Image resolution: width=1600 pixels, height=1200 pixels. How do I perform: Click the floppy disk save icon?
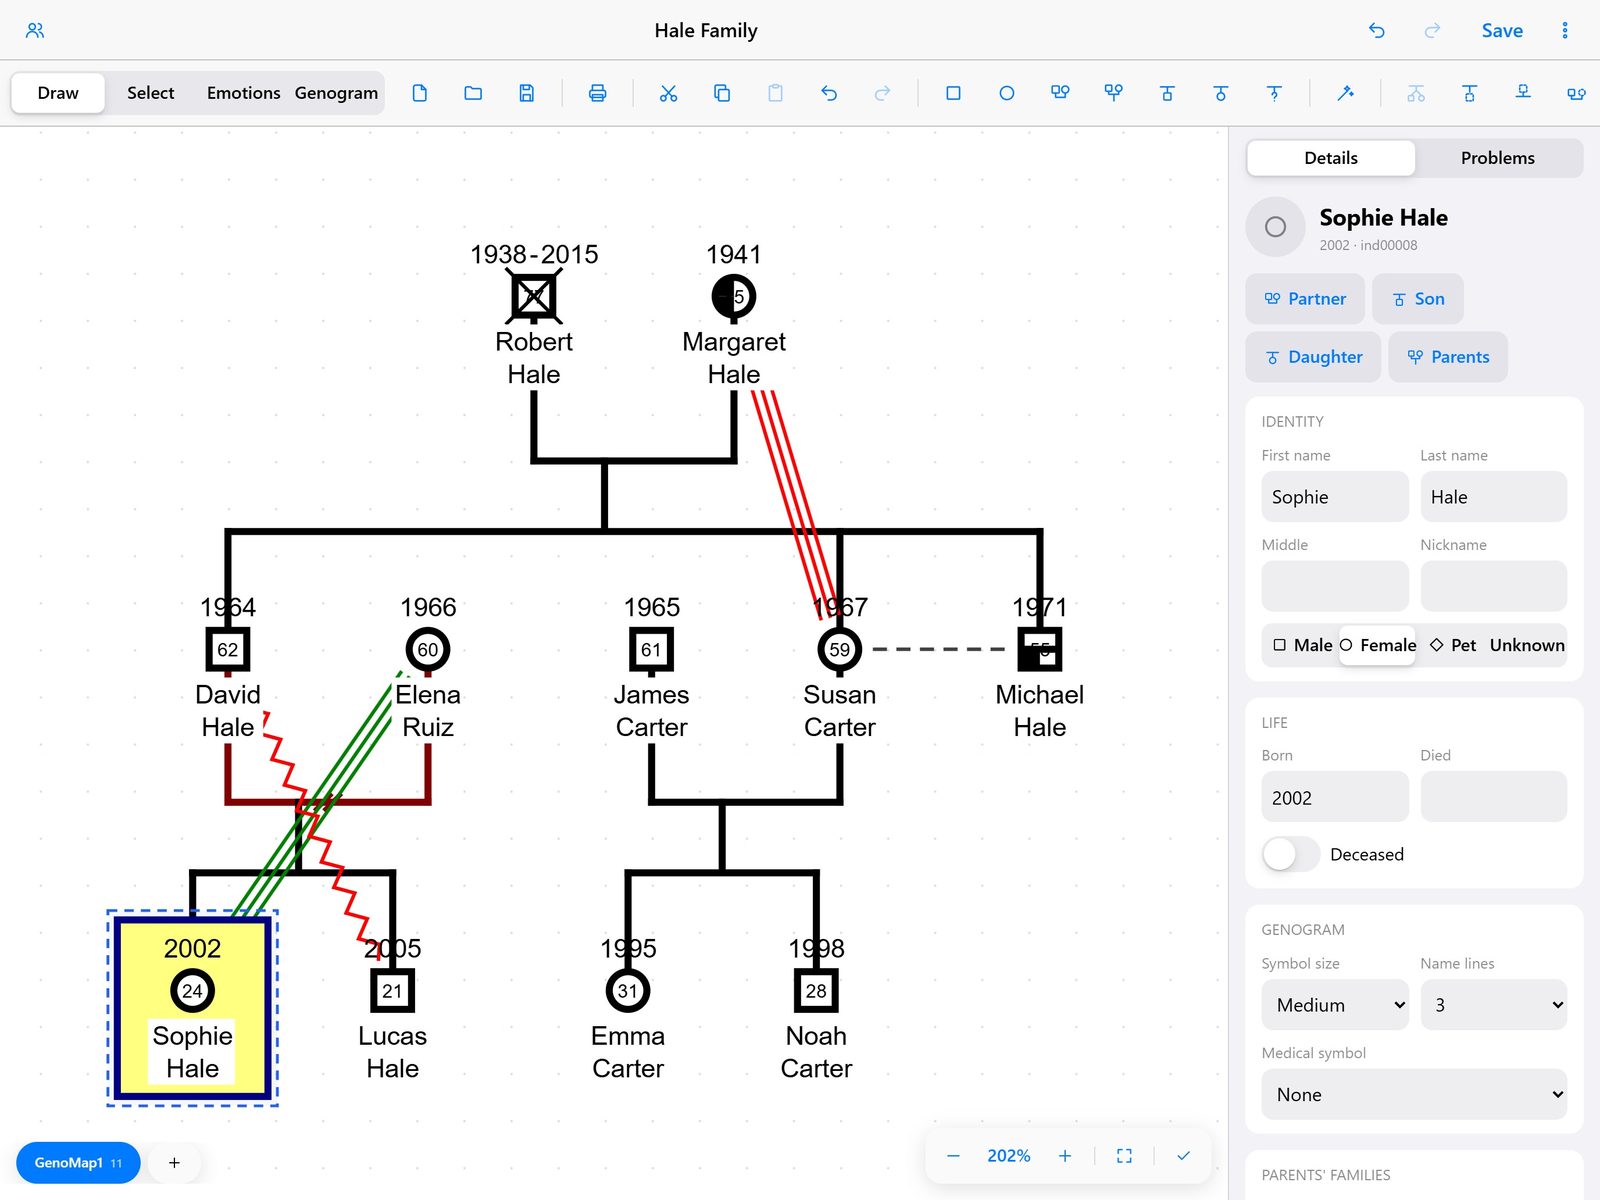click(x=527, y=93)
